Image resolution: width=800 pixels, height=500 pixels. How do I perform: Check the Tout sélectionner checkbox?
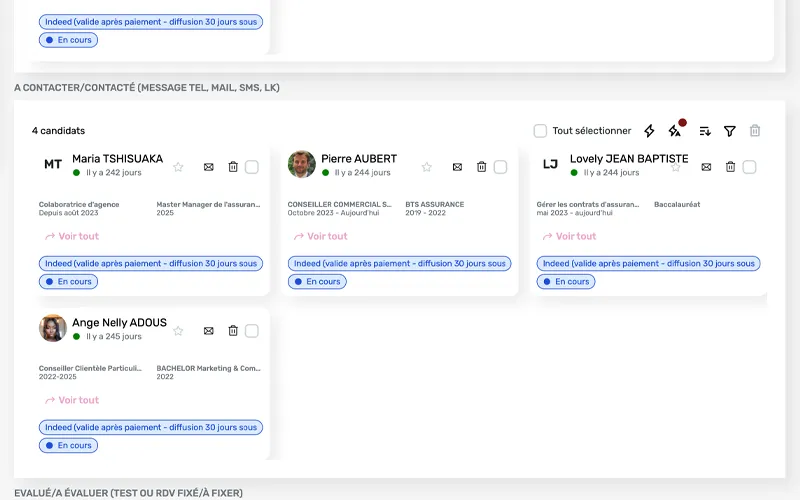pyautogui.click(x=540, y=131)
